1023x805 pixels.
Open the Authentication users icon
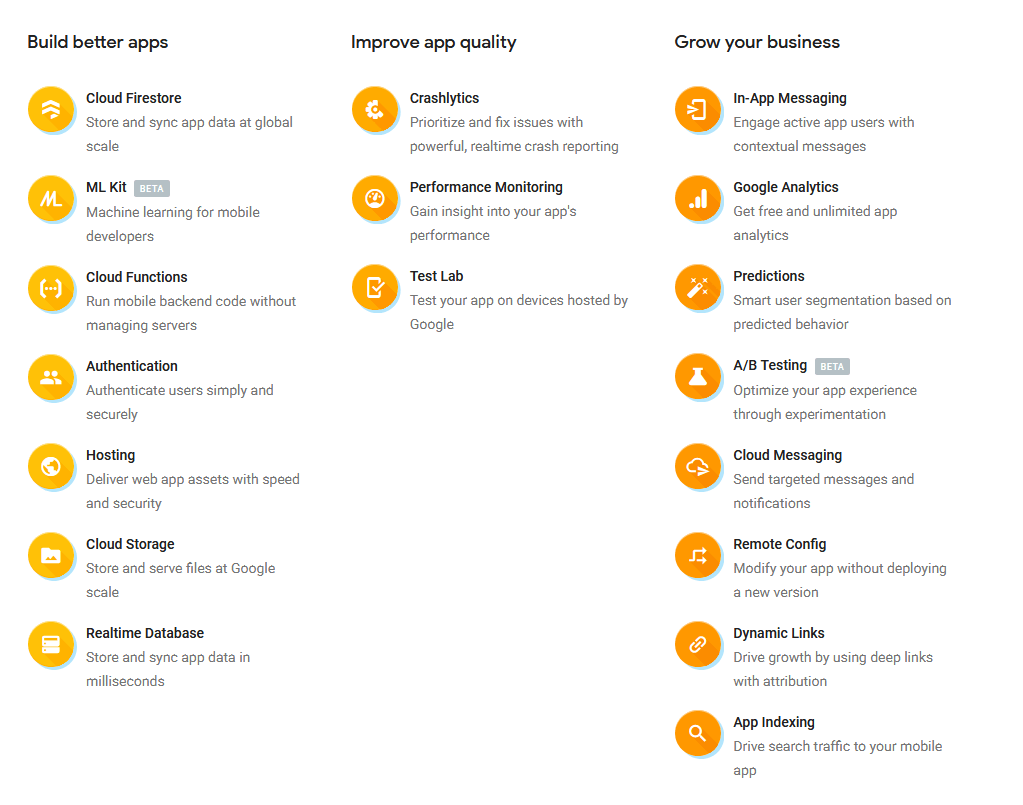click(x=51, y=377)
